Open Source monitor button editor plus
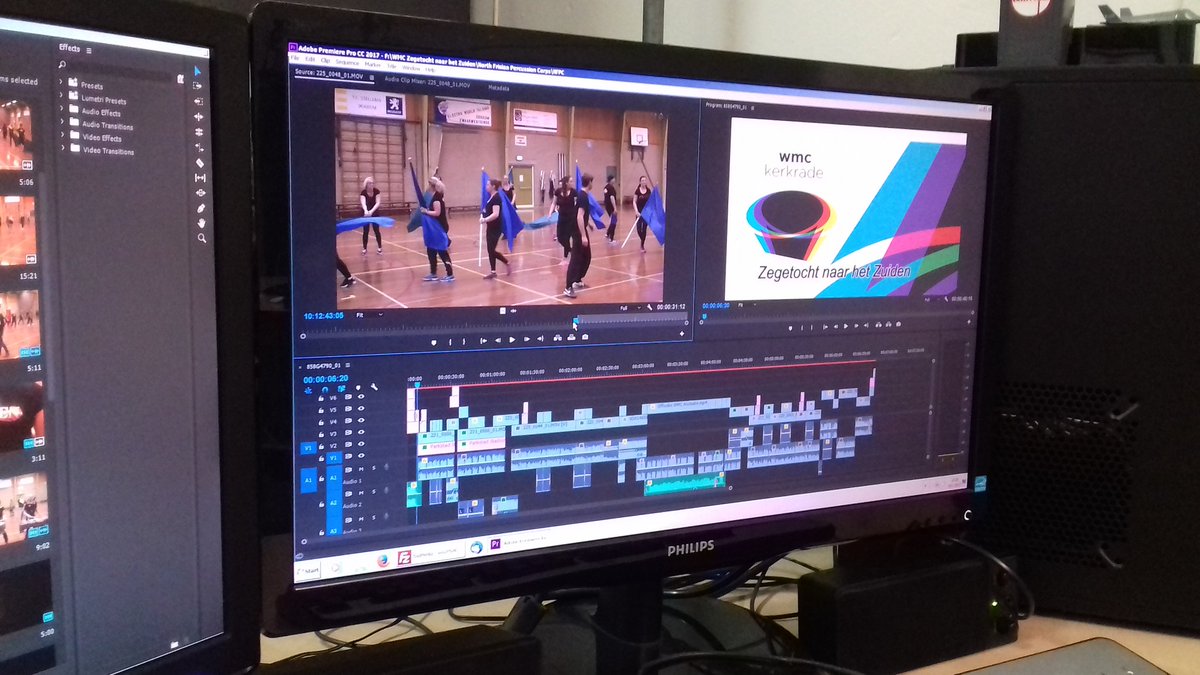The width and height of the screenshot is (1200, 675). (x=682, y=333)
